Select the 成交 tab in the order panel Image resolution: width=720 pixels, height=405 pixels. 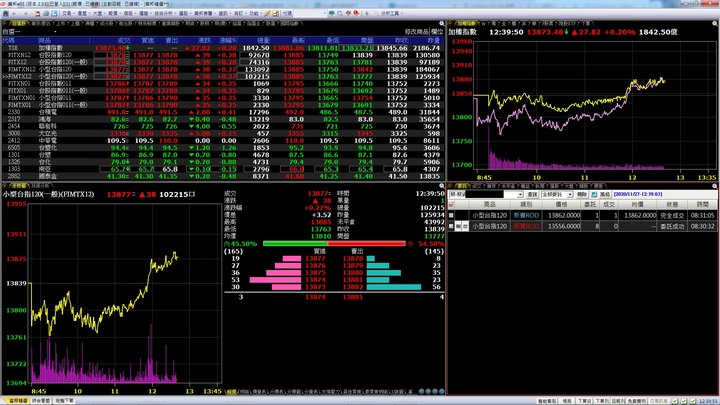point(476,186)
